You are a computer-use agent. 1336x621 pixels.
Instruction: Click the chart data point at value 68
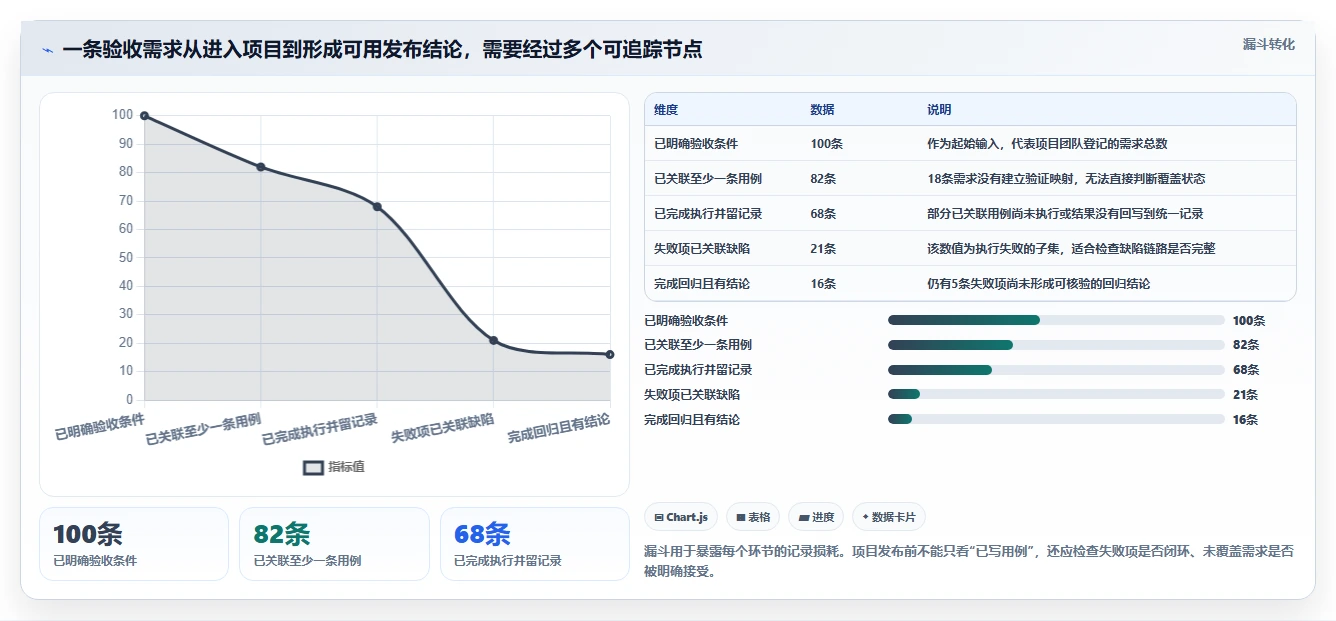377,207
